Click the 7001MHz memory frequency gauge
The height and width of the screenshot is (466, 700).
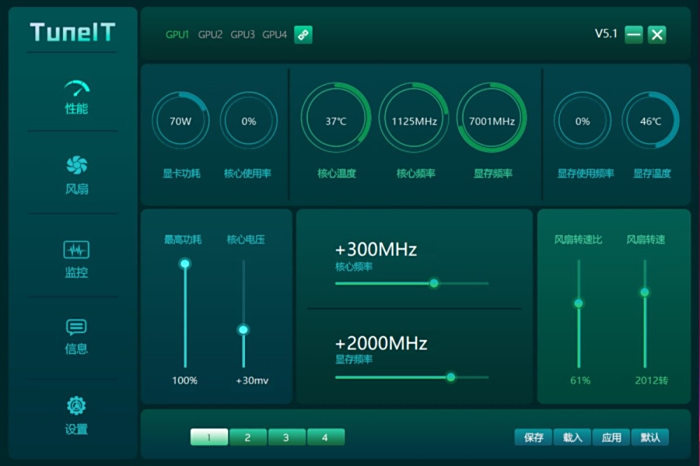492,118
